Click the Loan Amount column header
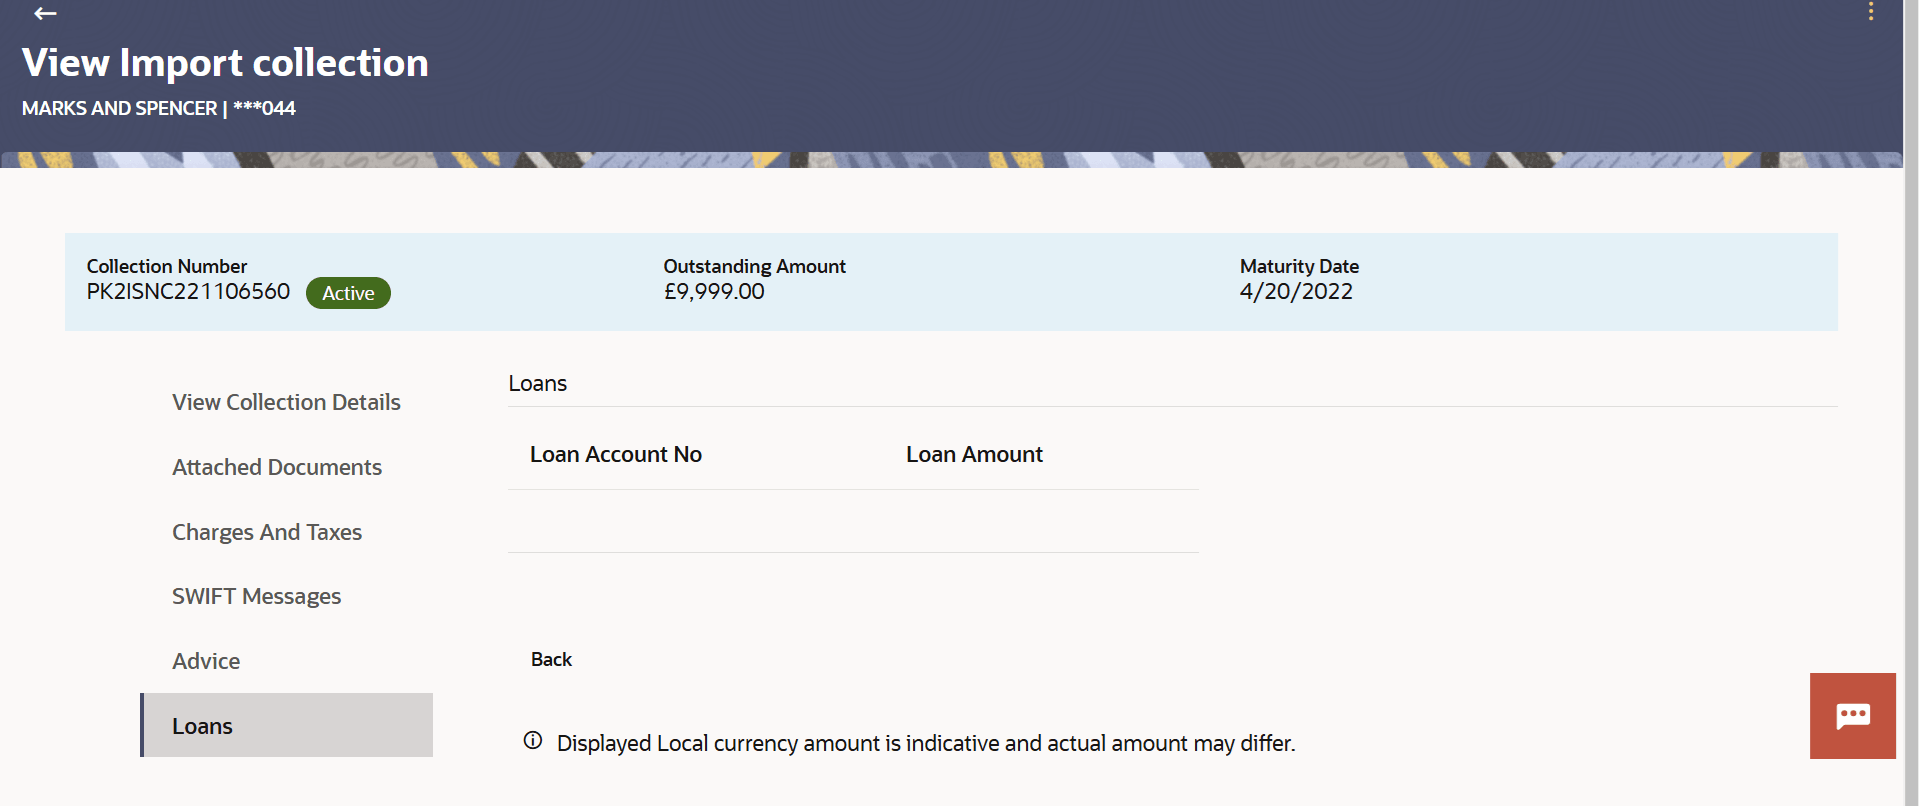Image resolution: width=1919 pixels, height=806 pixels. coord(974,454)
